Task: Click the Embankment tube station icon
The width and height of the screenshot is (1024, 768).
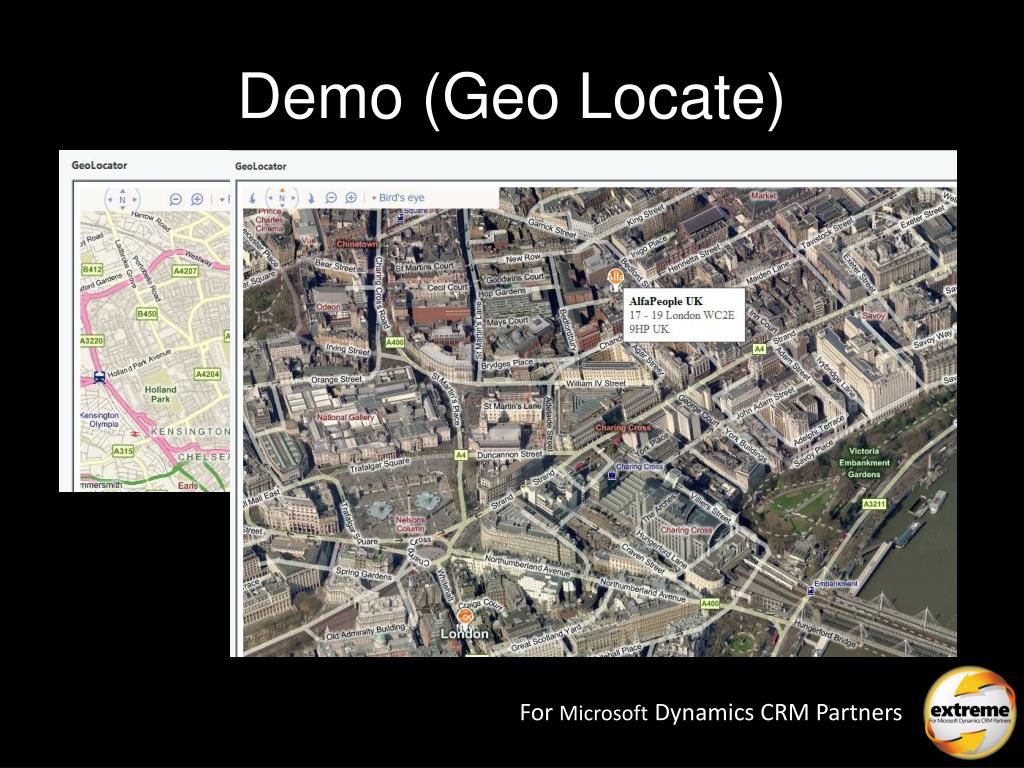Action: [810, 590]
